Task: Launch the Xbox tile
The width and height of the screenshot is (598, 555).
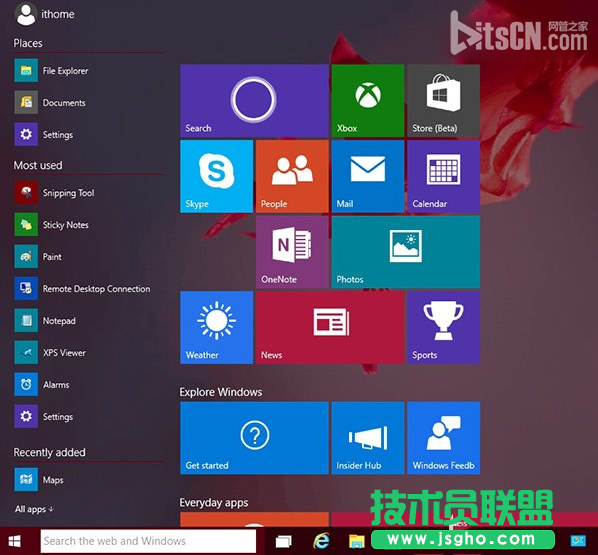Action: (x=368, y=101)
